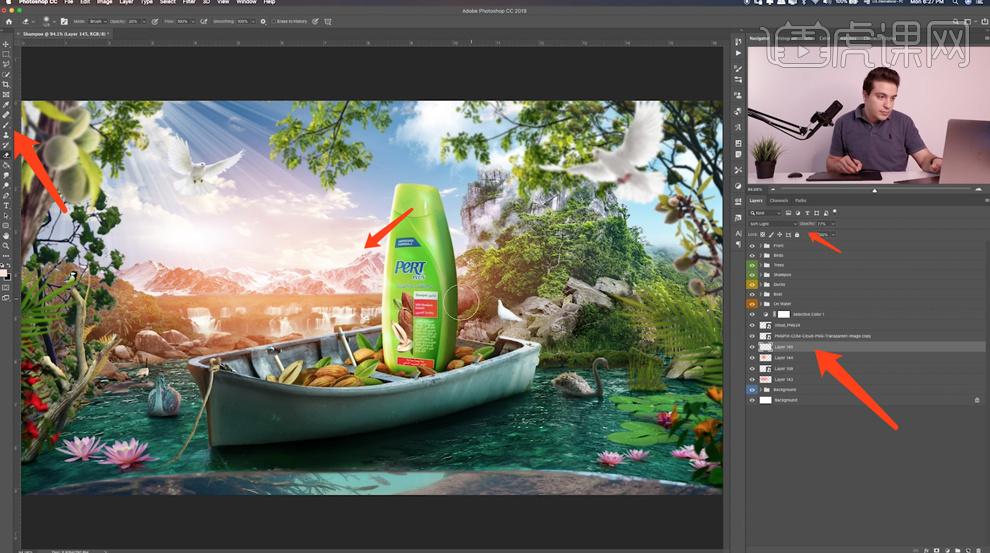
Task: Turn layer filtering on or off
Action: coord(835,213)
